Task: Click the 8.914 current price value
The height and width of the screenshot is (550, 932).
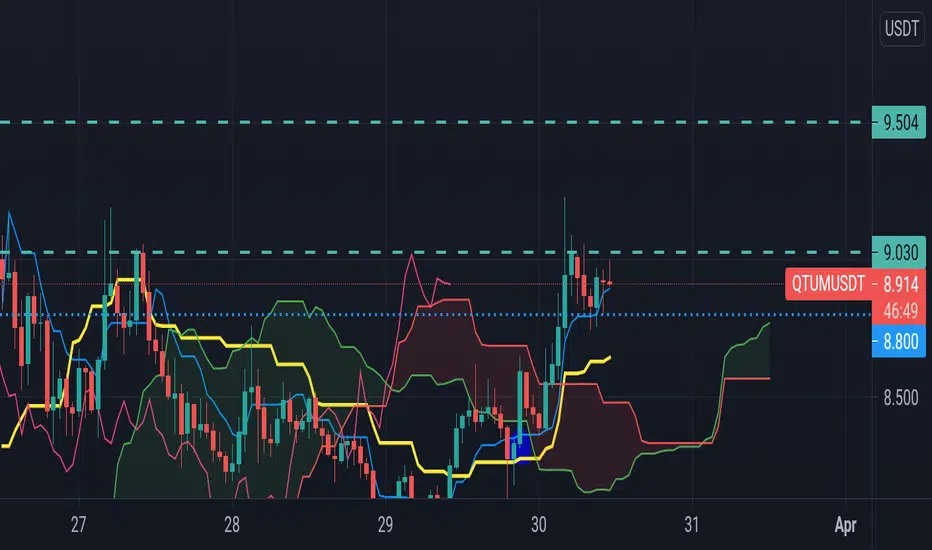Action: click(x=900, y=284)
